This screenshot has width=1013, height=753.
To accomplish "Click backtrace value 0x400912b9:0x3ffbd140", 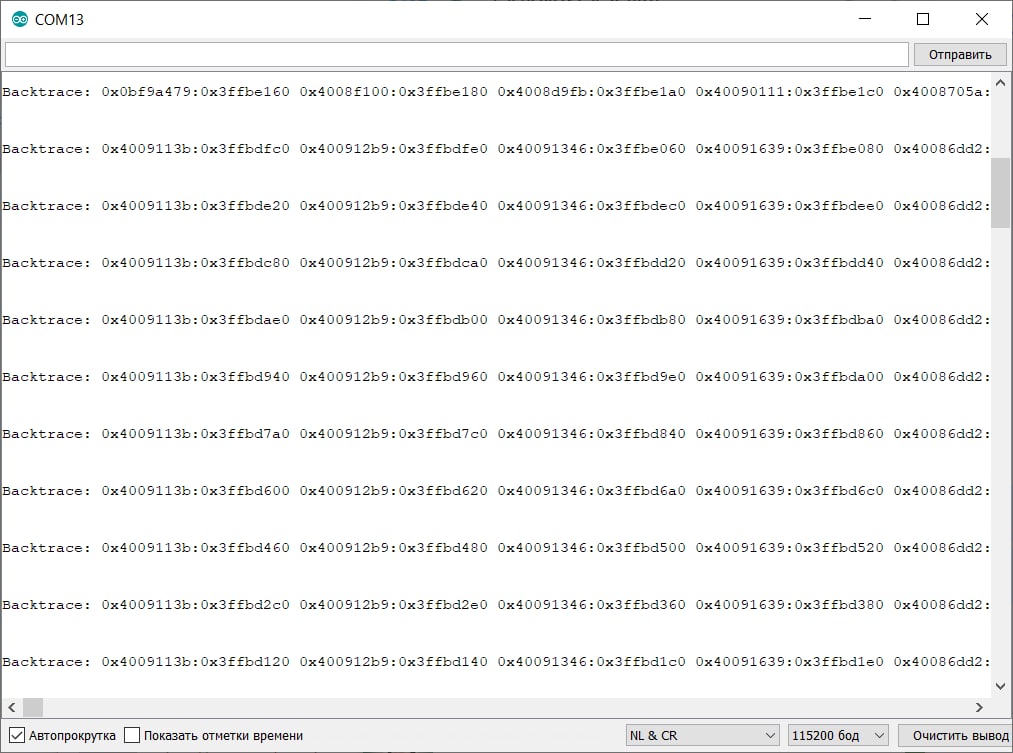I will tap(393, 662).
